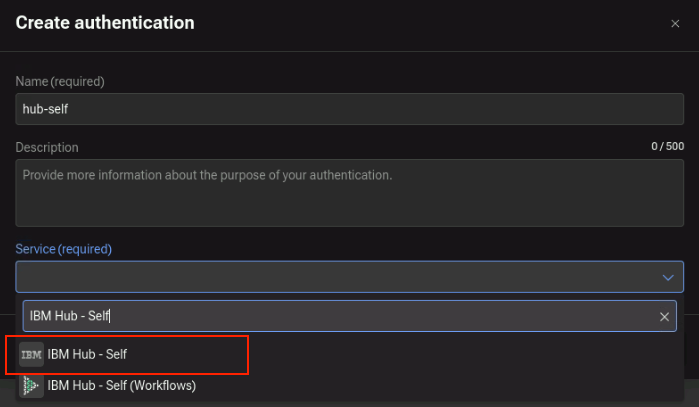Click the divider line below the dialog header
The height and width of the screenshot is (407, 699).
point(350,51)
